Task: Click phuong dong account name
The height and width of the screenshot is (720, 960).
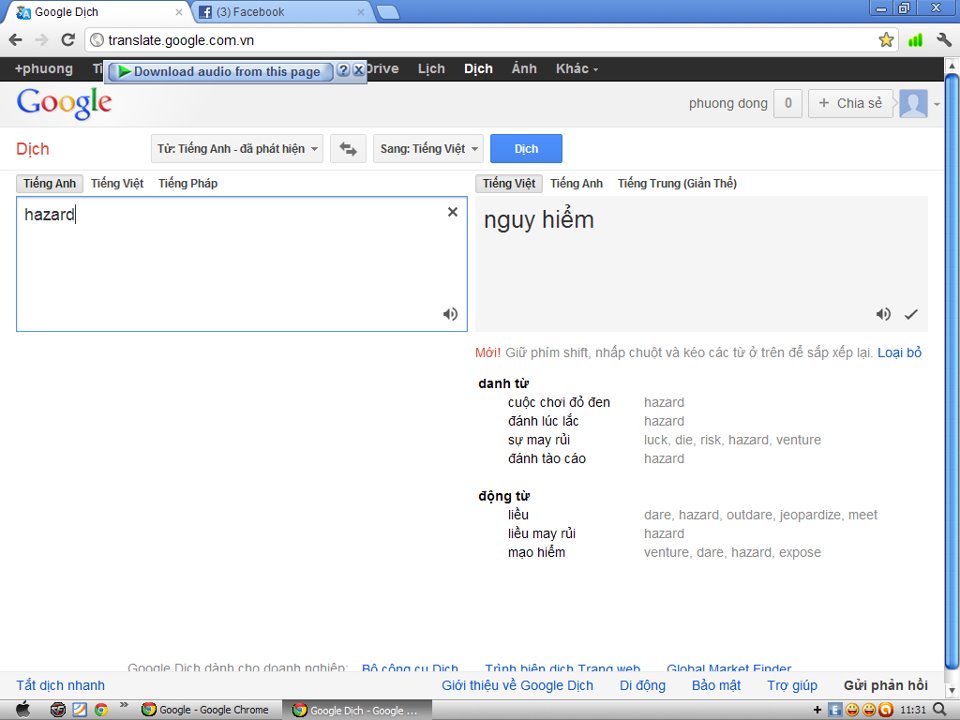Action: point(728,103)
